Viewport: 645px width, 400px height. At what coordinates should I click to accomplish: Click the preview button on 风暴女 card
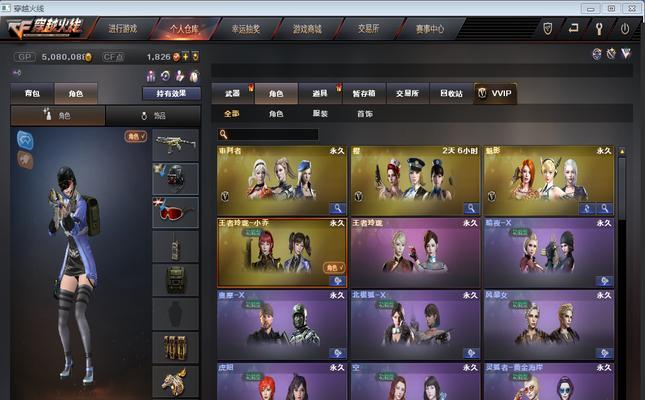coord(605,353)
